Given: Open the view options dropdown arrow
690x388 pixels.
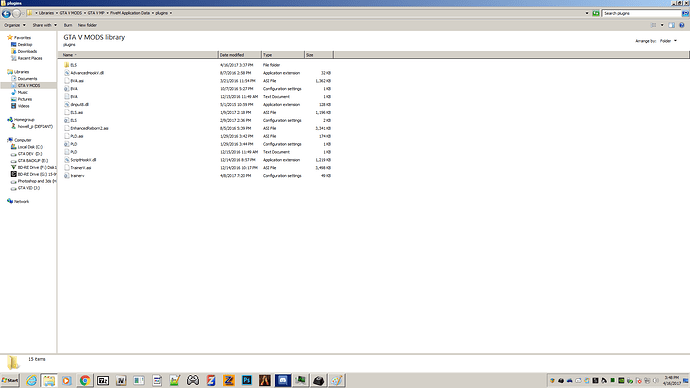Looking at the screenshot, I should [x=662, y=25].
